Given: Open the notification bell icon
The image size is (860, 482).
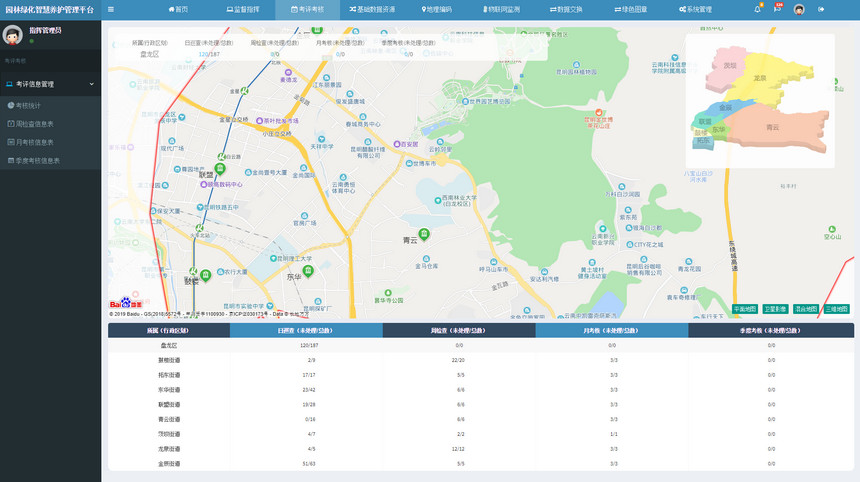Looking at the screenshot, I should pyautogui.click(x=757, y=9).
